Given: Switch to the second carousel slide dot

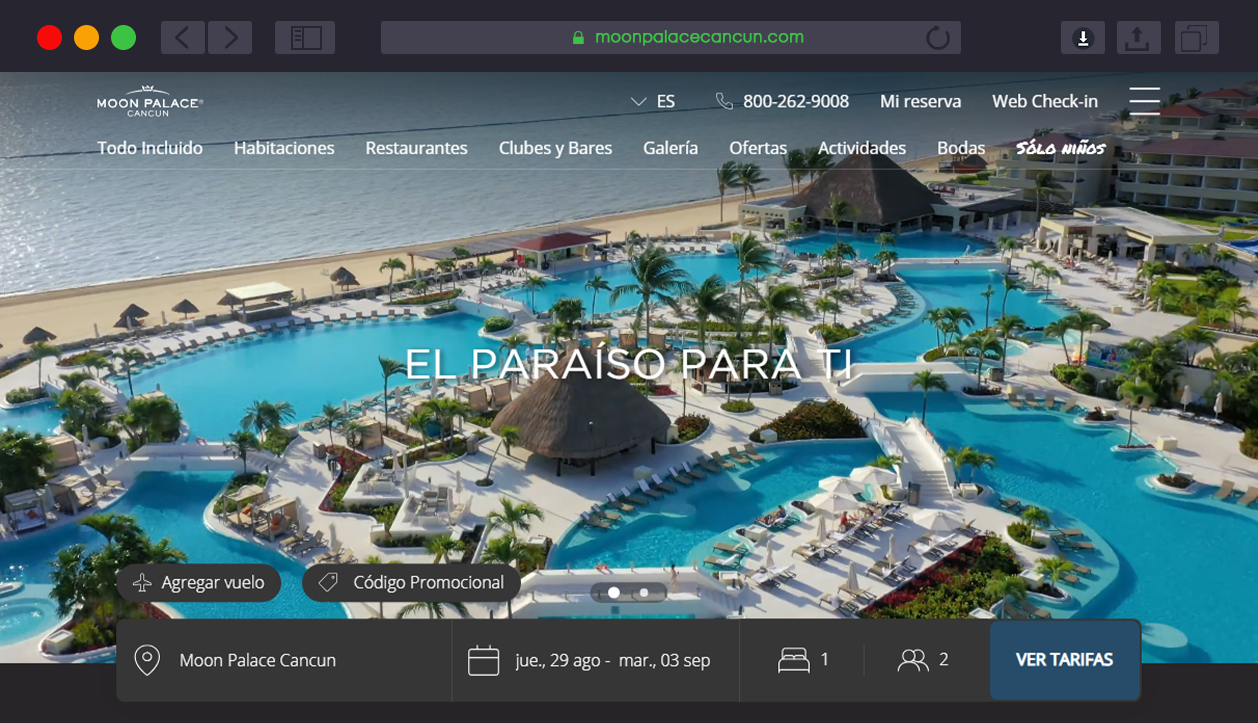Looking at the screenshot, I should 644,593.
